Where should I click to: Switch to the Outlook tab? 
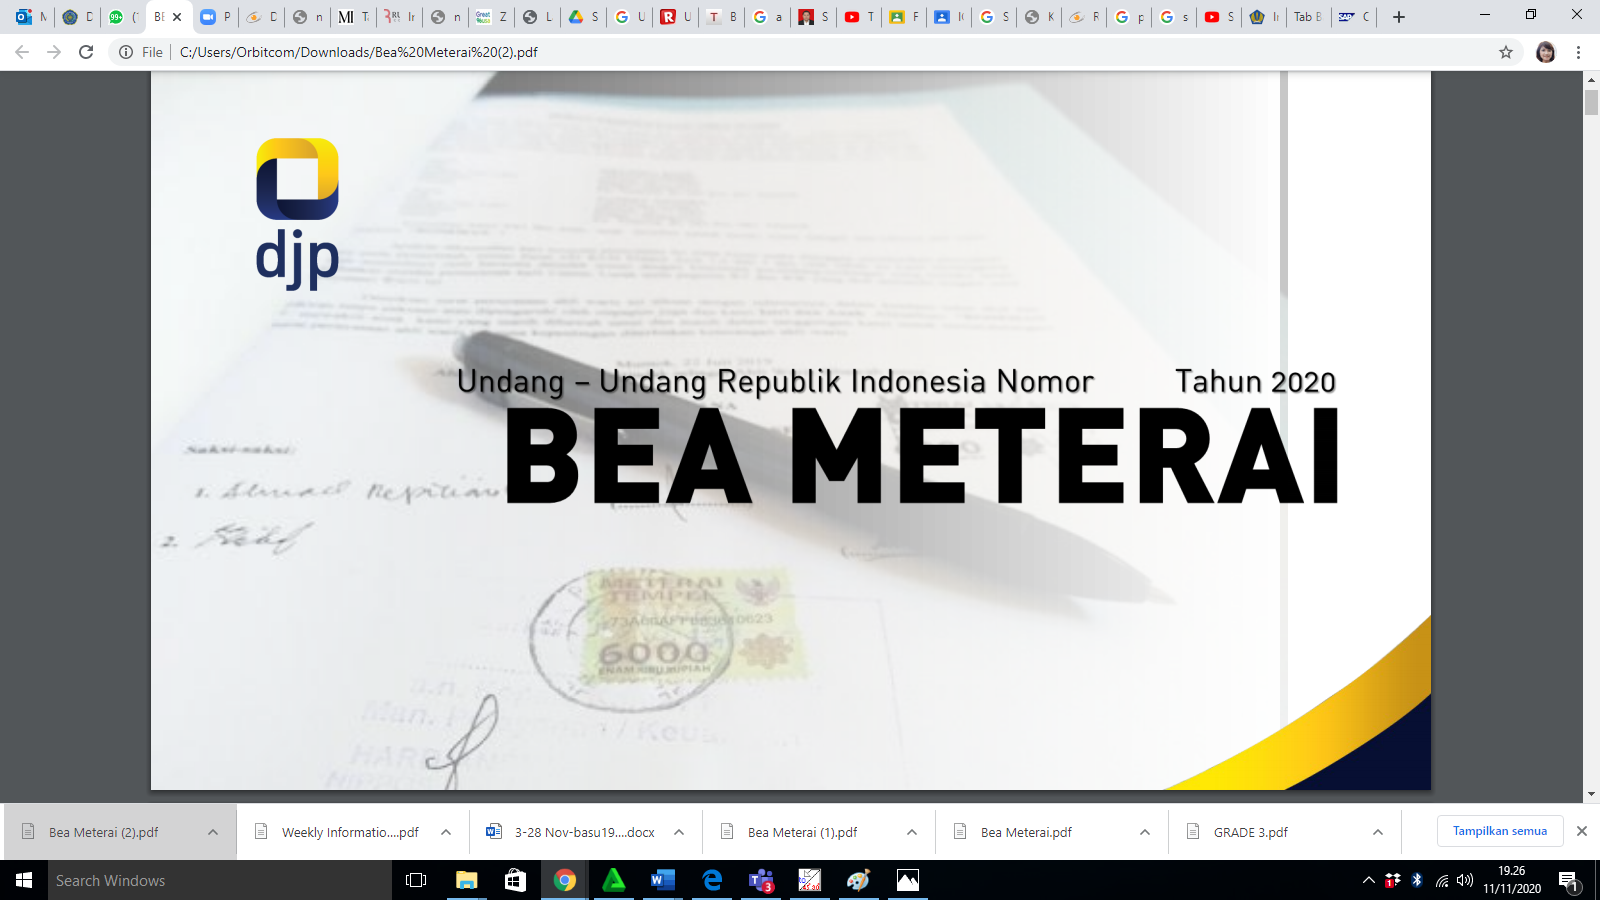pyautogui.click(x=30, y=17)
